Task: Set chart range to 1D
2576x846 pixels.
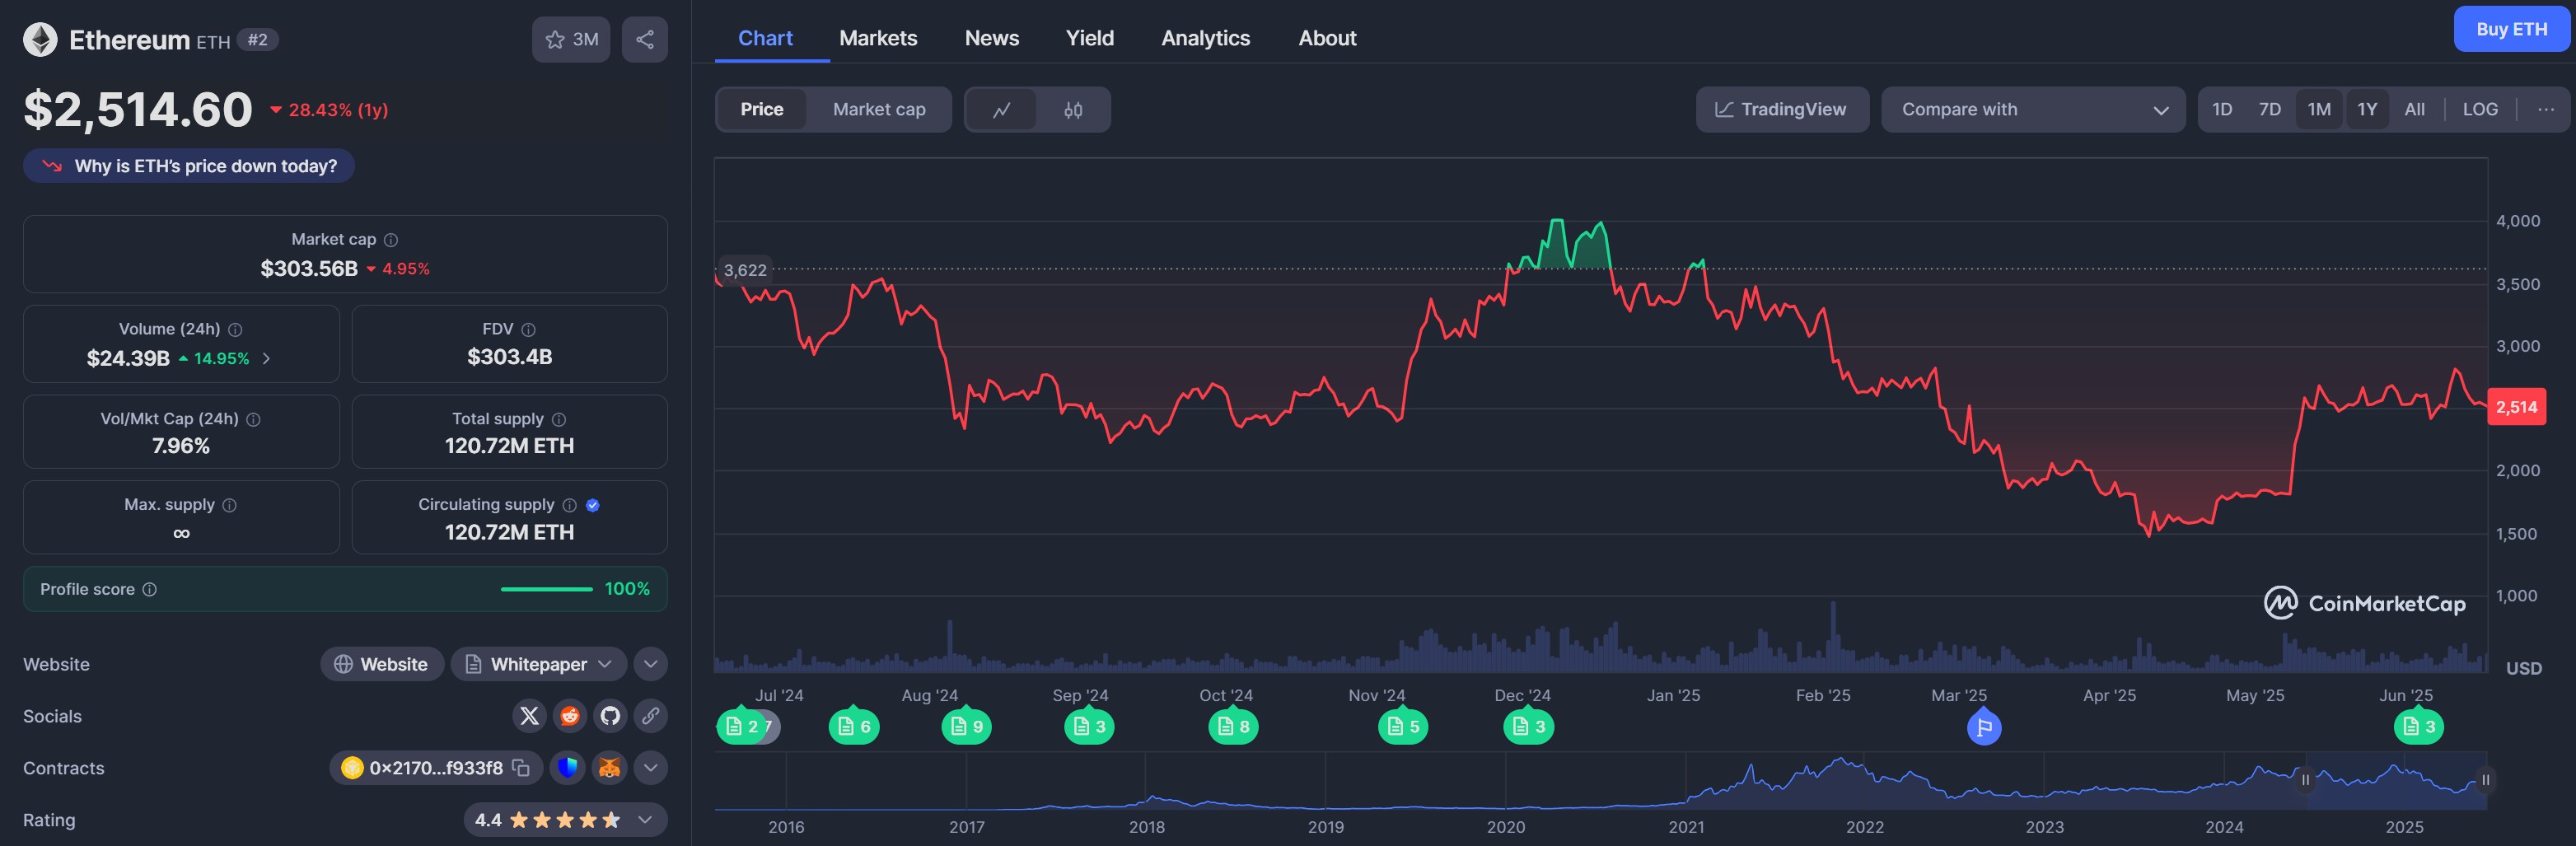Action: pos(2222,110)
